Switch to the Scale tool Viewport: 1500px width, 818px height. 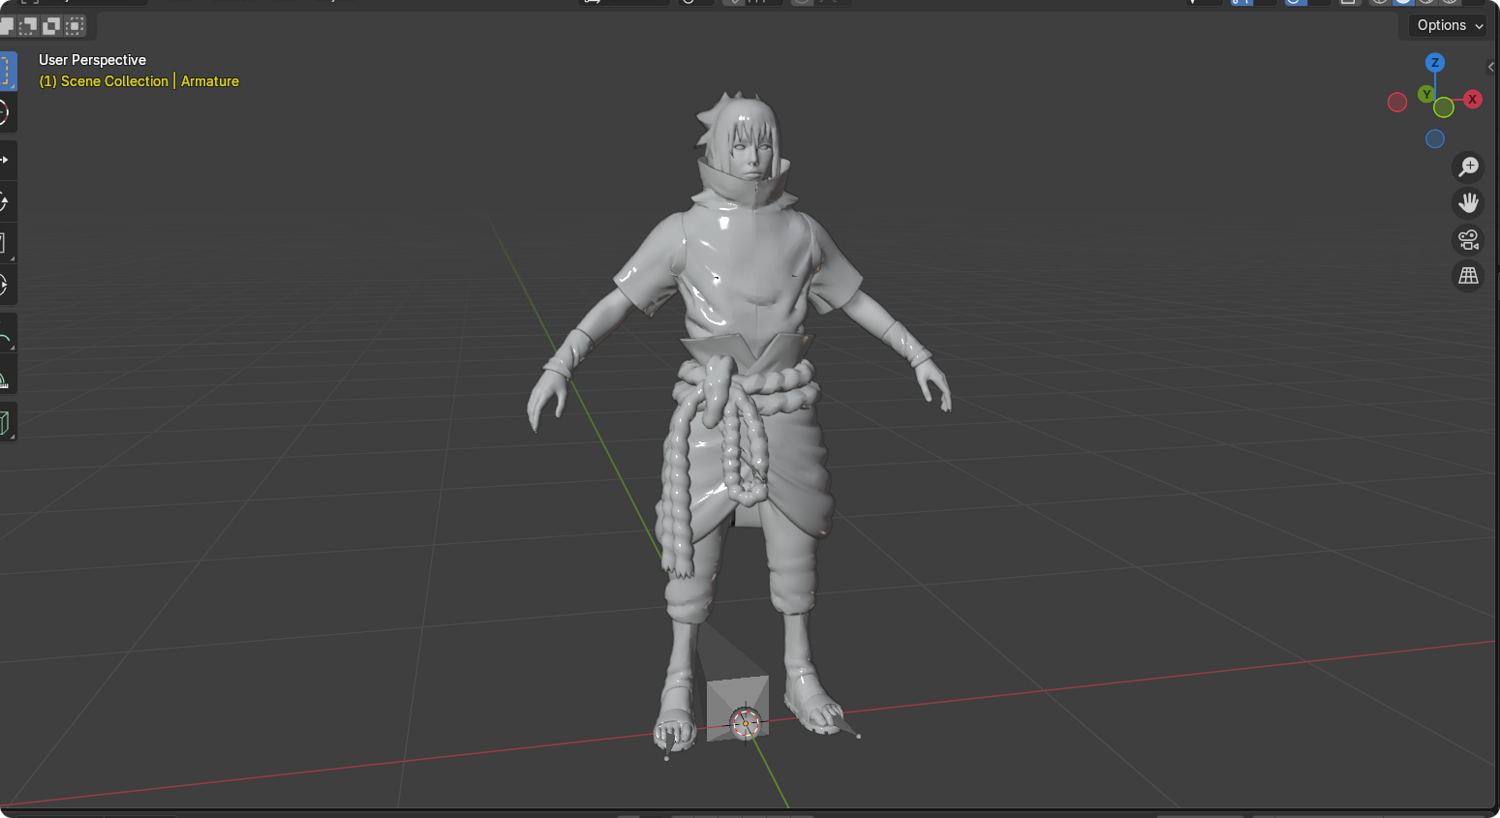6,243
